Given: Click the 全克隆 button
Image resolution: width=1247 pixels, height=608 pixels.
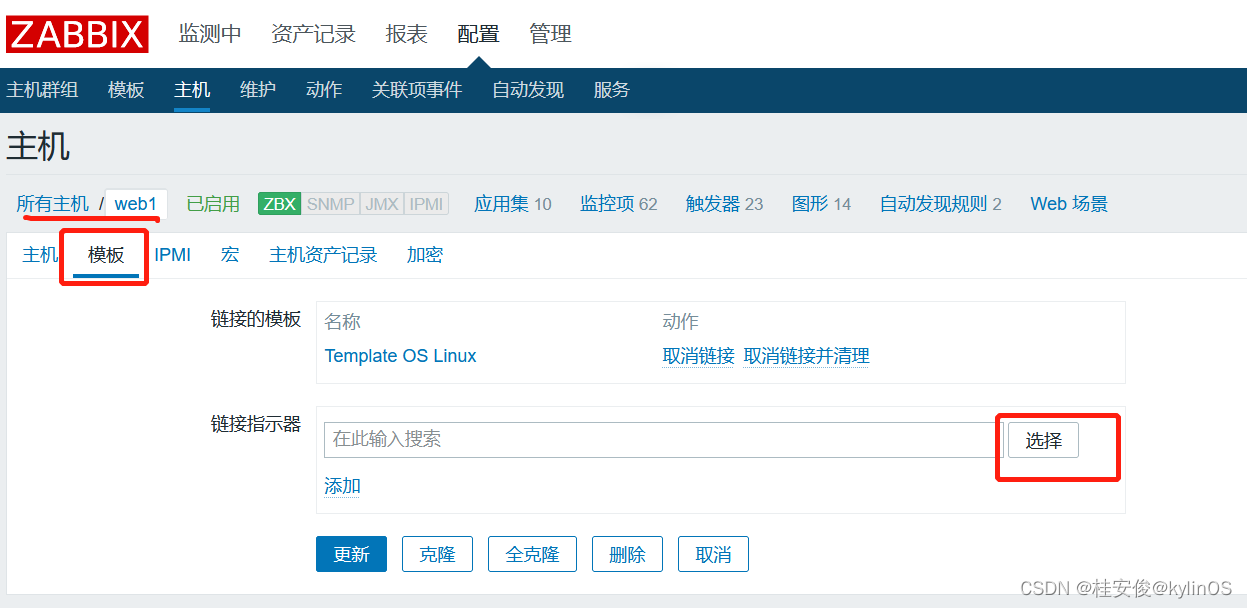Looking at the screenshot, I should click(x=532, y=554).
